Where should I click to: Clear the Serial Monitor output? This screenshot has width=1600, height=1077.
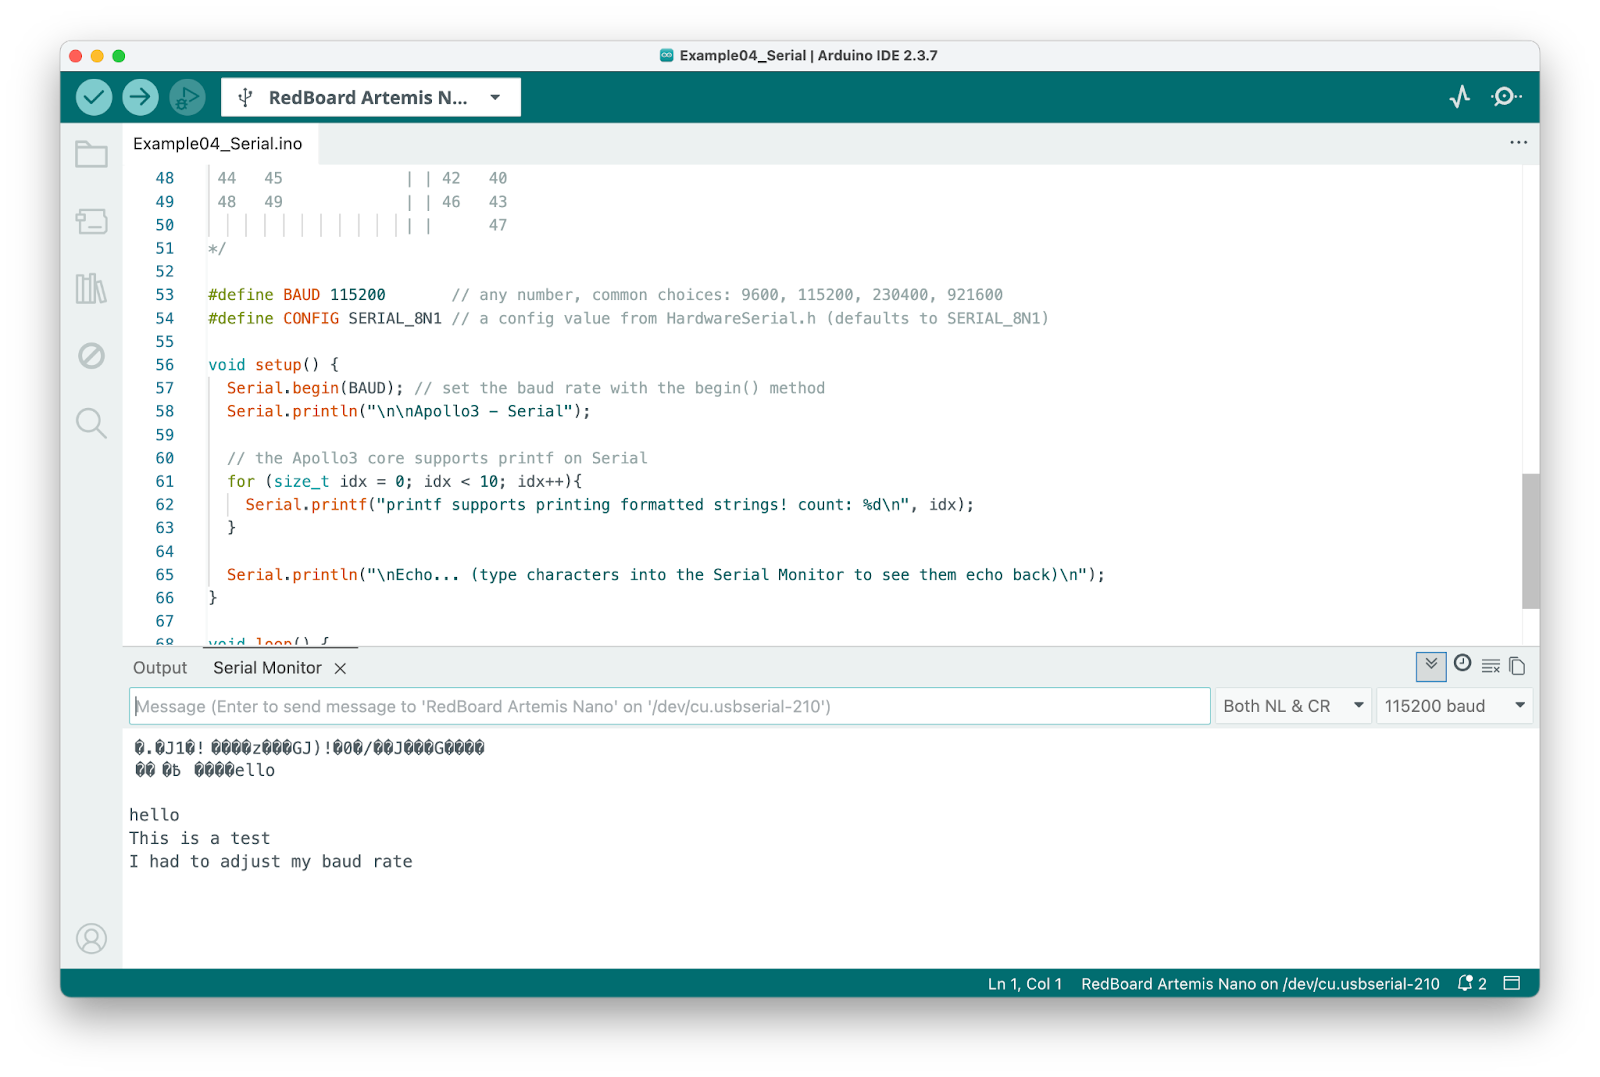[x=1490, y=665]
